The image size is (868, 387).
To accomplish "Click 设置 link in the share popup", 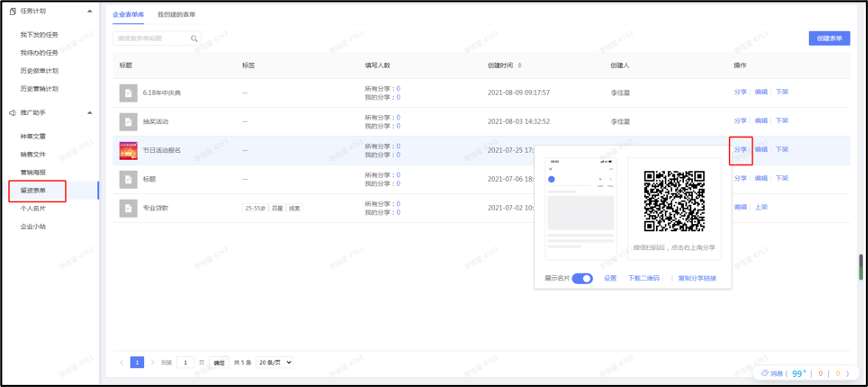I will click(610, 278).
